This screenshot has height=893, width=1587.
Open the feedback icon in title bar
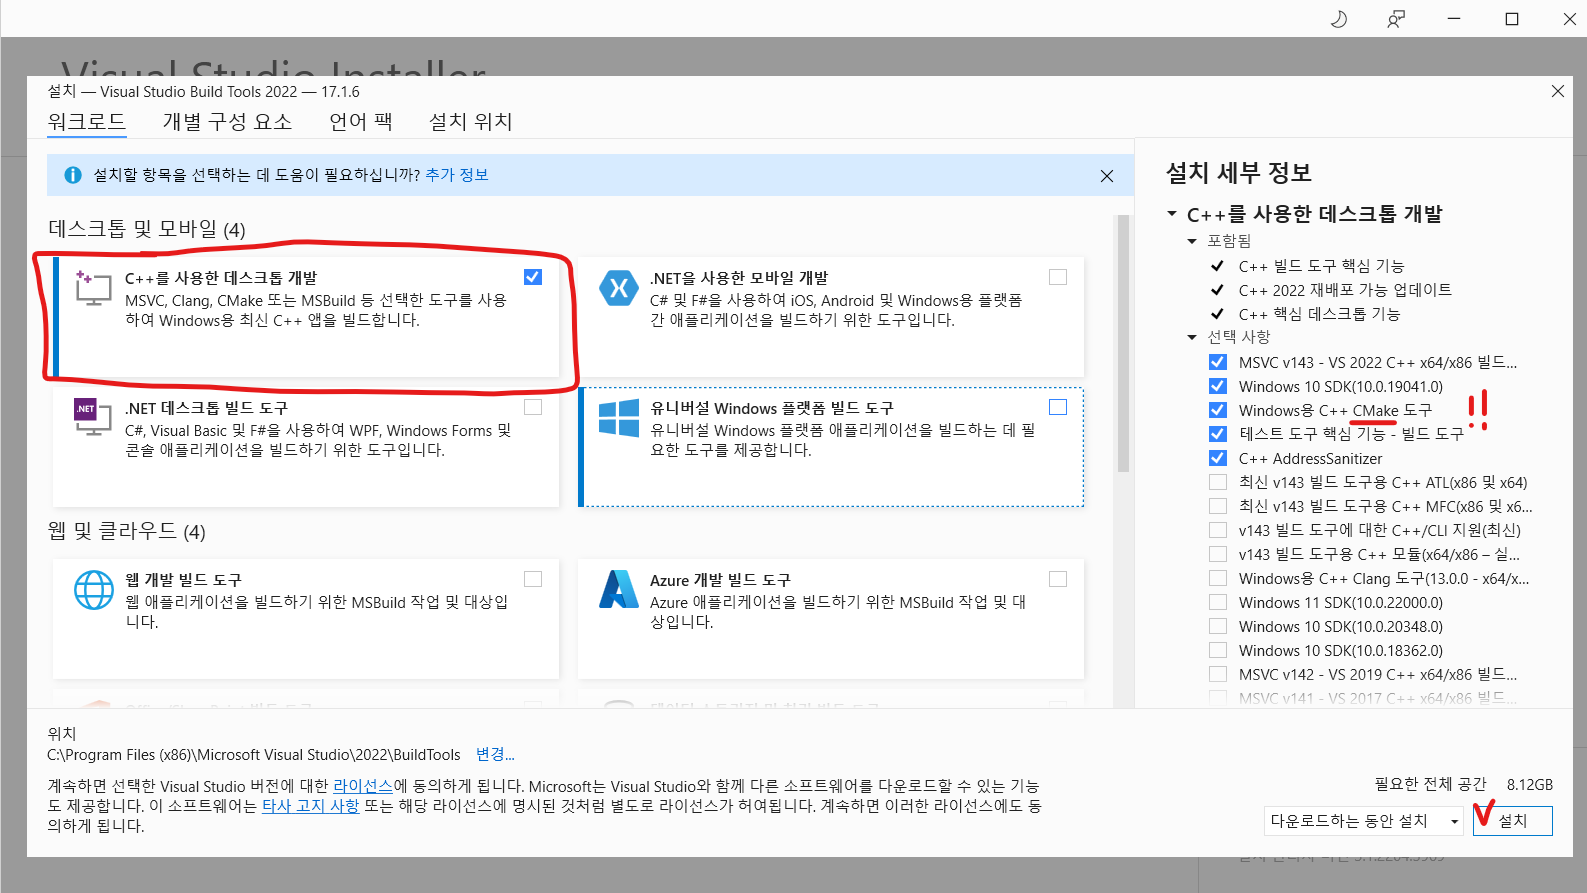(1396, 19)
